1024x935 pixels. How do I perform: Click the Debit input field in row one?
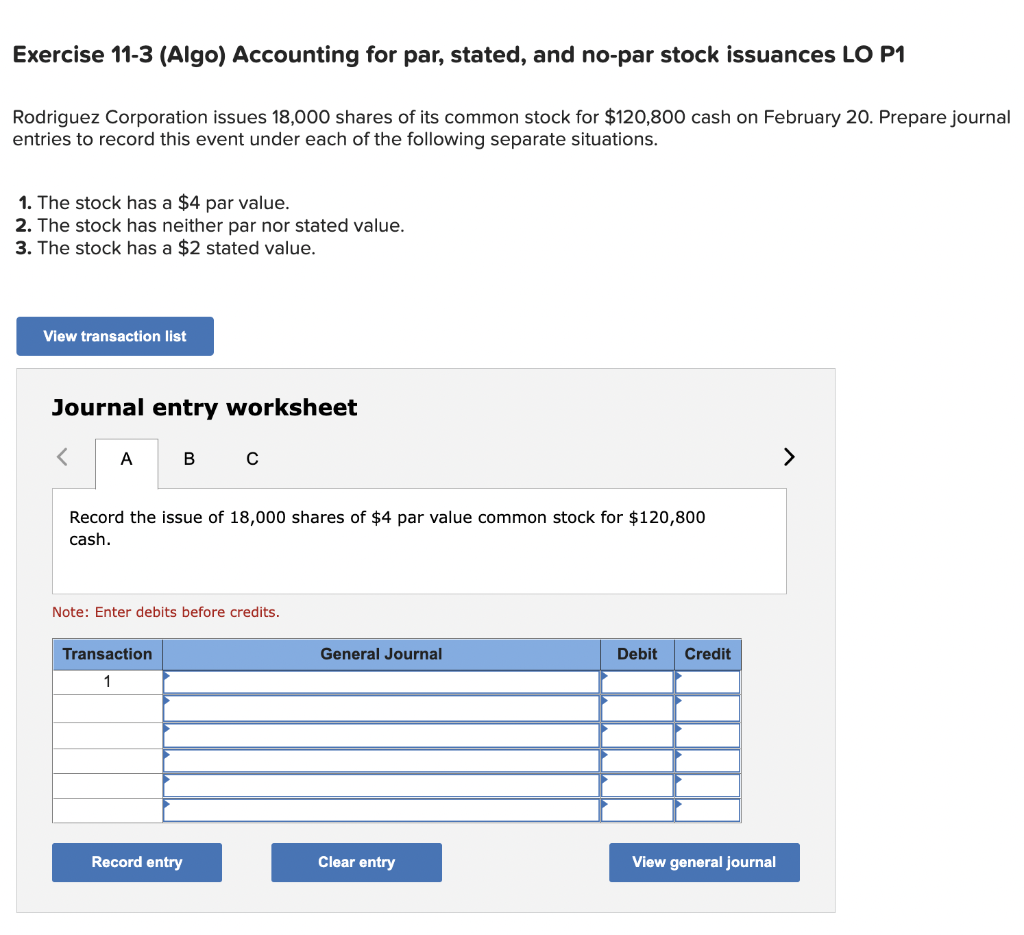637,681
